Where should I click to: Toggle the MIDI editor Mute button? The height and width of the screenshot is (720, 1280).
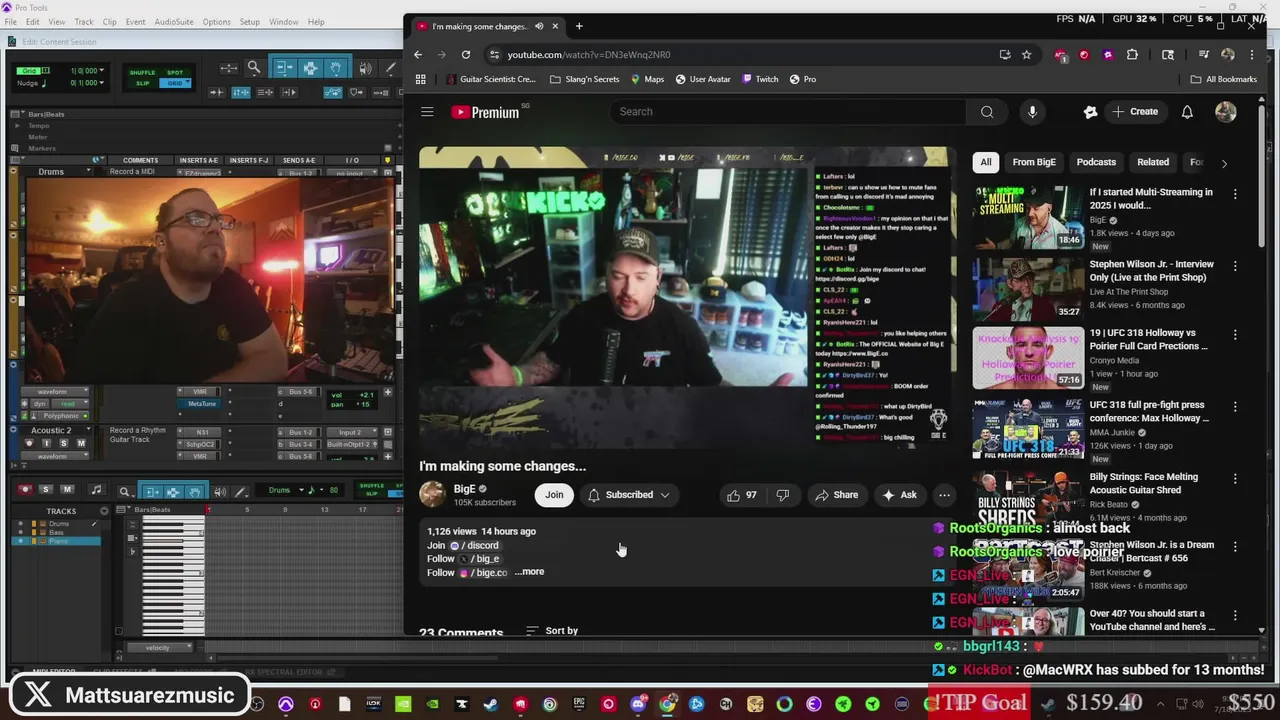[67, 489]
